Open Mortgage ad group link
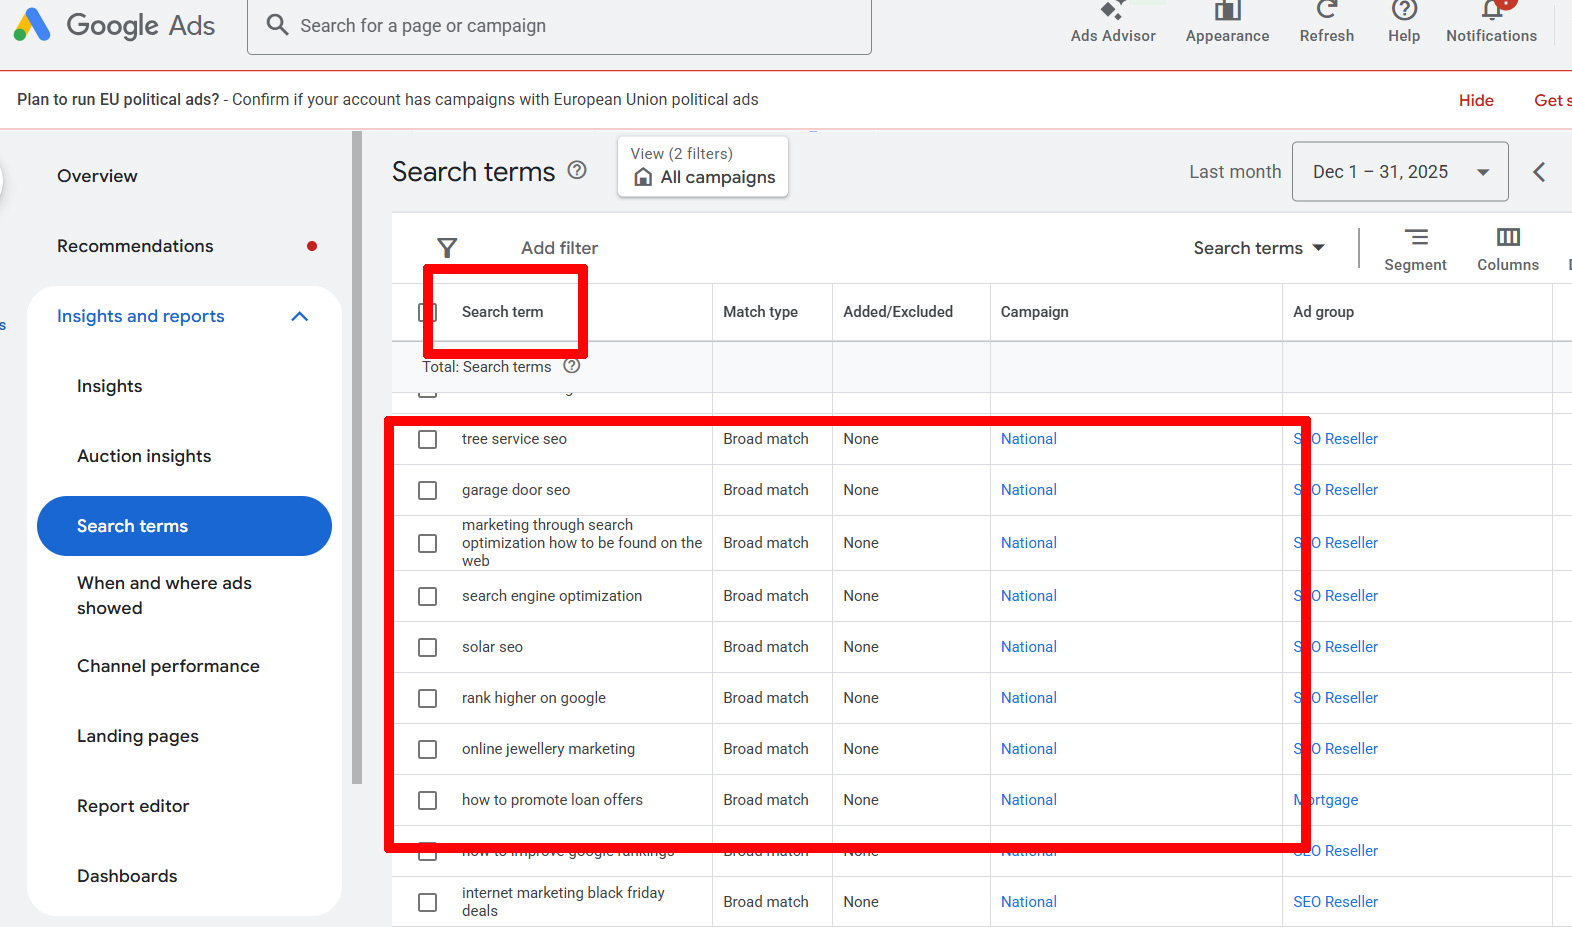 [1325, 800]
